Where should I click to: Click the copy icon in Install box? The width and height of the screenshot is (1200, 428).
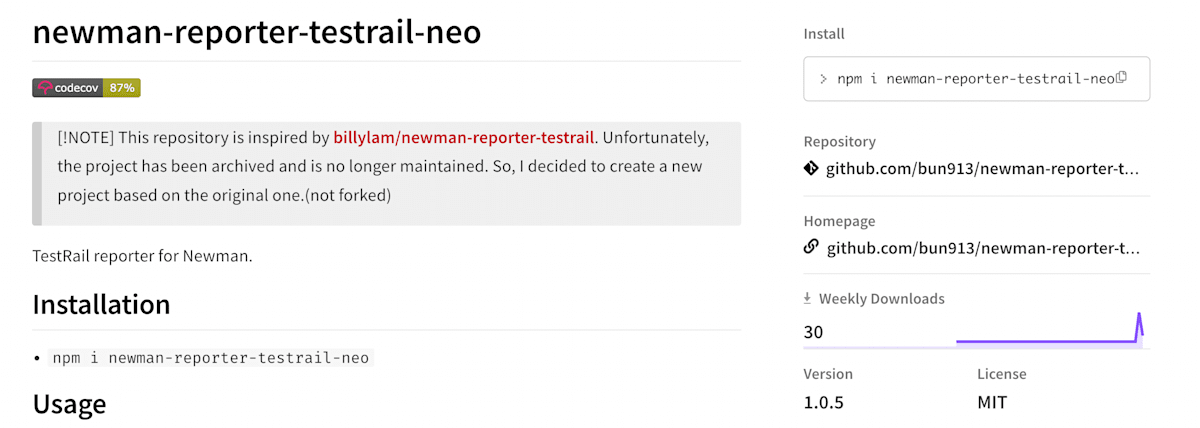pos(1121,78)
